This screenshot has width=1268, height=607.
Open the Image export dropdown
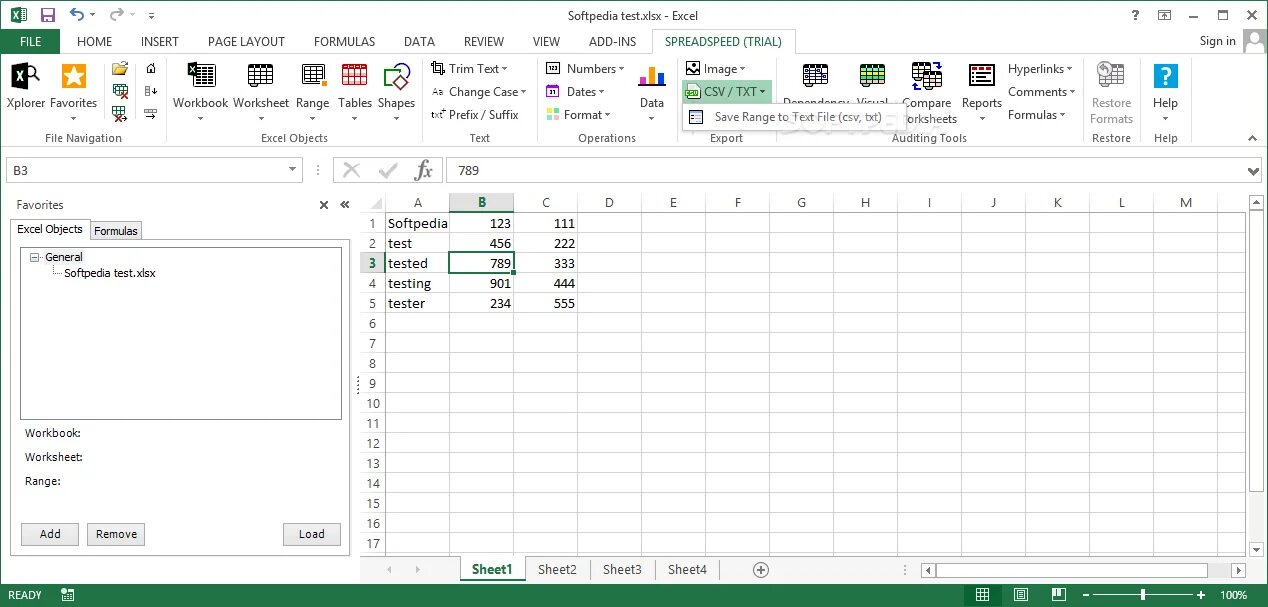716,69
